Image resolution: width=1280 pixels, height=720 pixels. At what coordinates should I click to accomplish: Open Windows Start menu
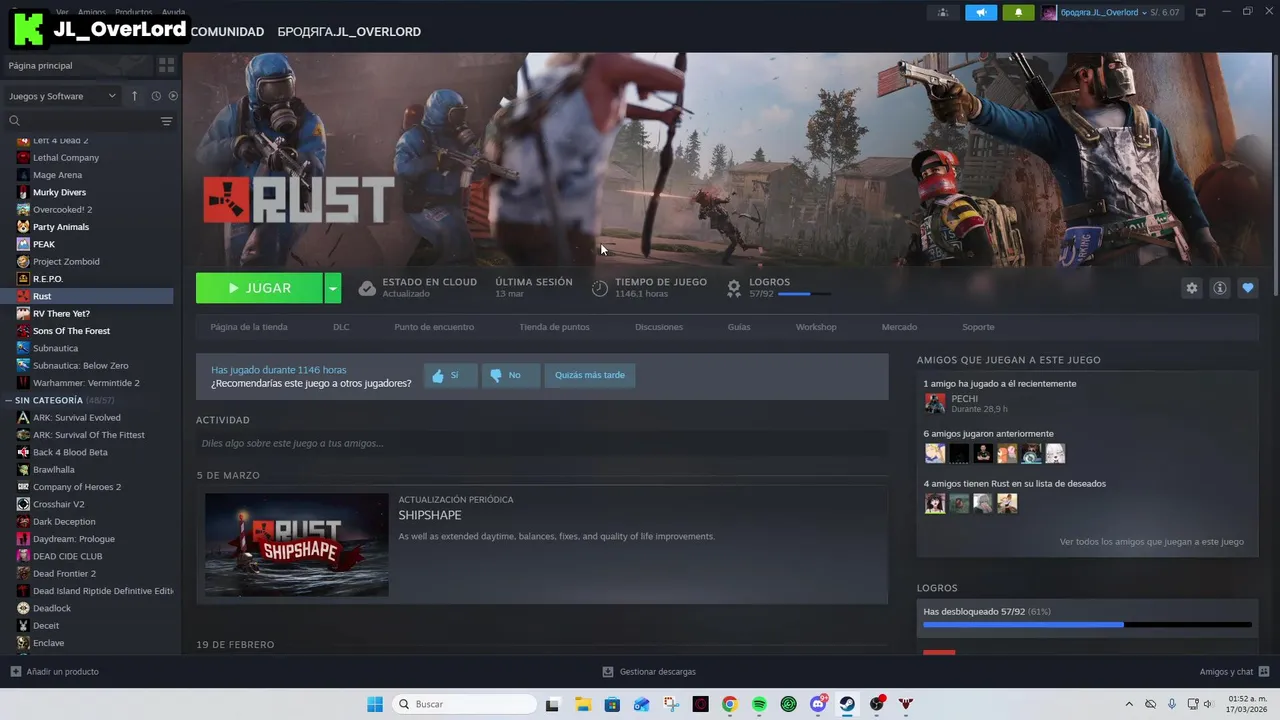coord(375,704)
